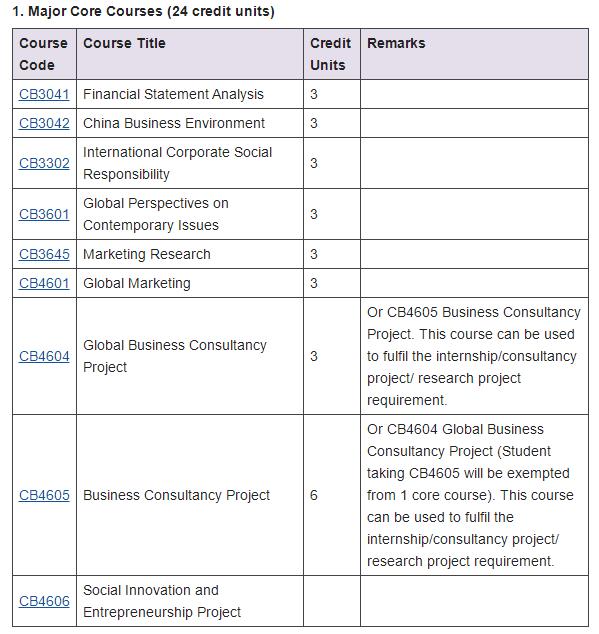Click the remarks text for CB4604
The image size is (599, 634).
click(474, 356)
